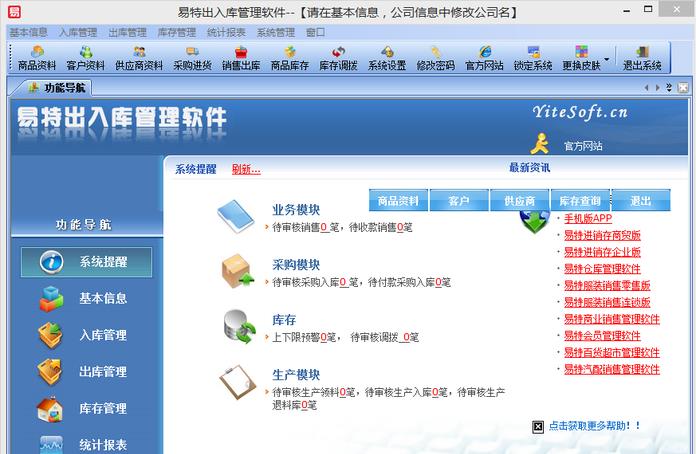Click the 采购模块 box icon
The height and width of the screenshot is (454, 696).
coord(237,271)
